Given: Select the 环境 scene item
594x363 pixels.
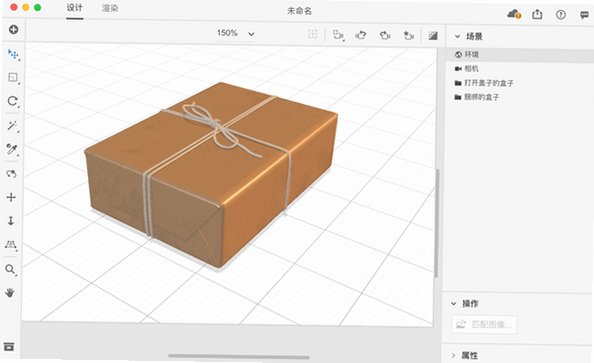Looking at the screenshot, I should coord(519,55).
